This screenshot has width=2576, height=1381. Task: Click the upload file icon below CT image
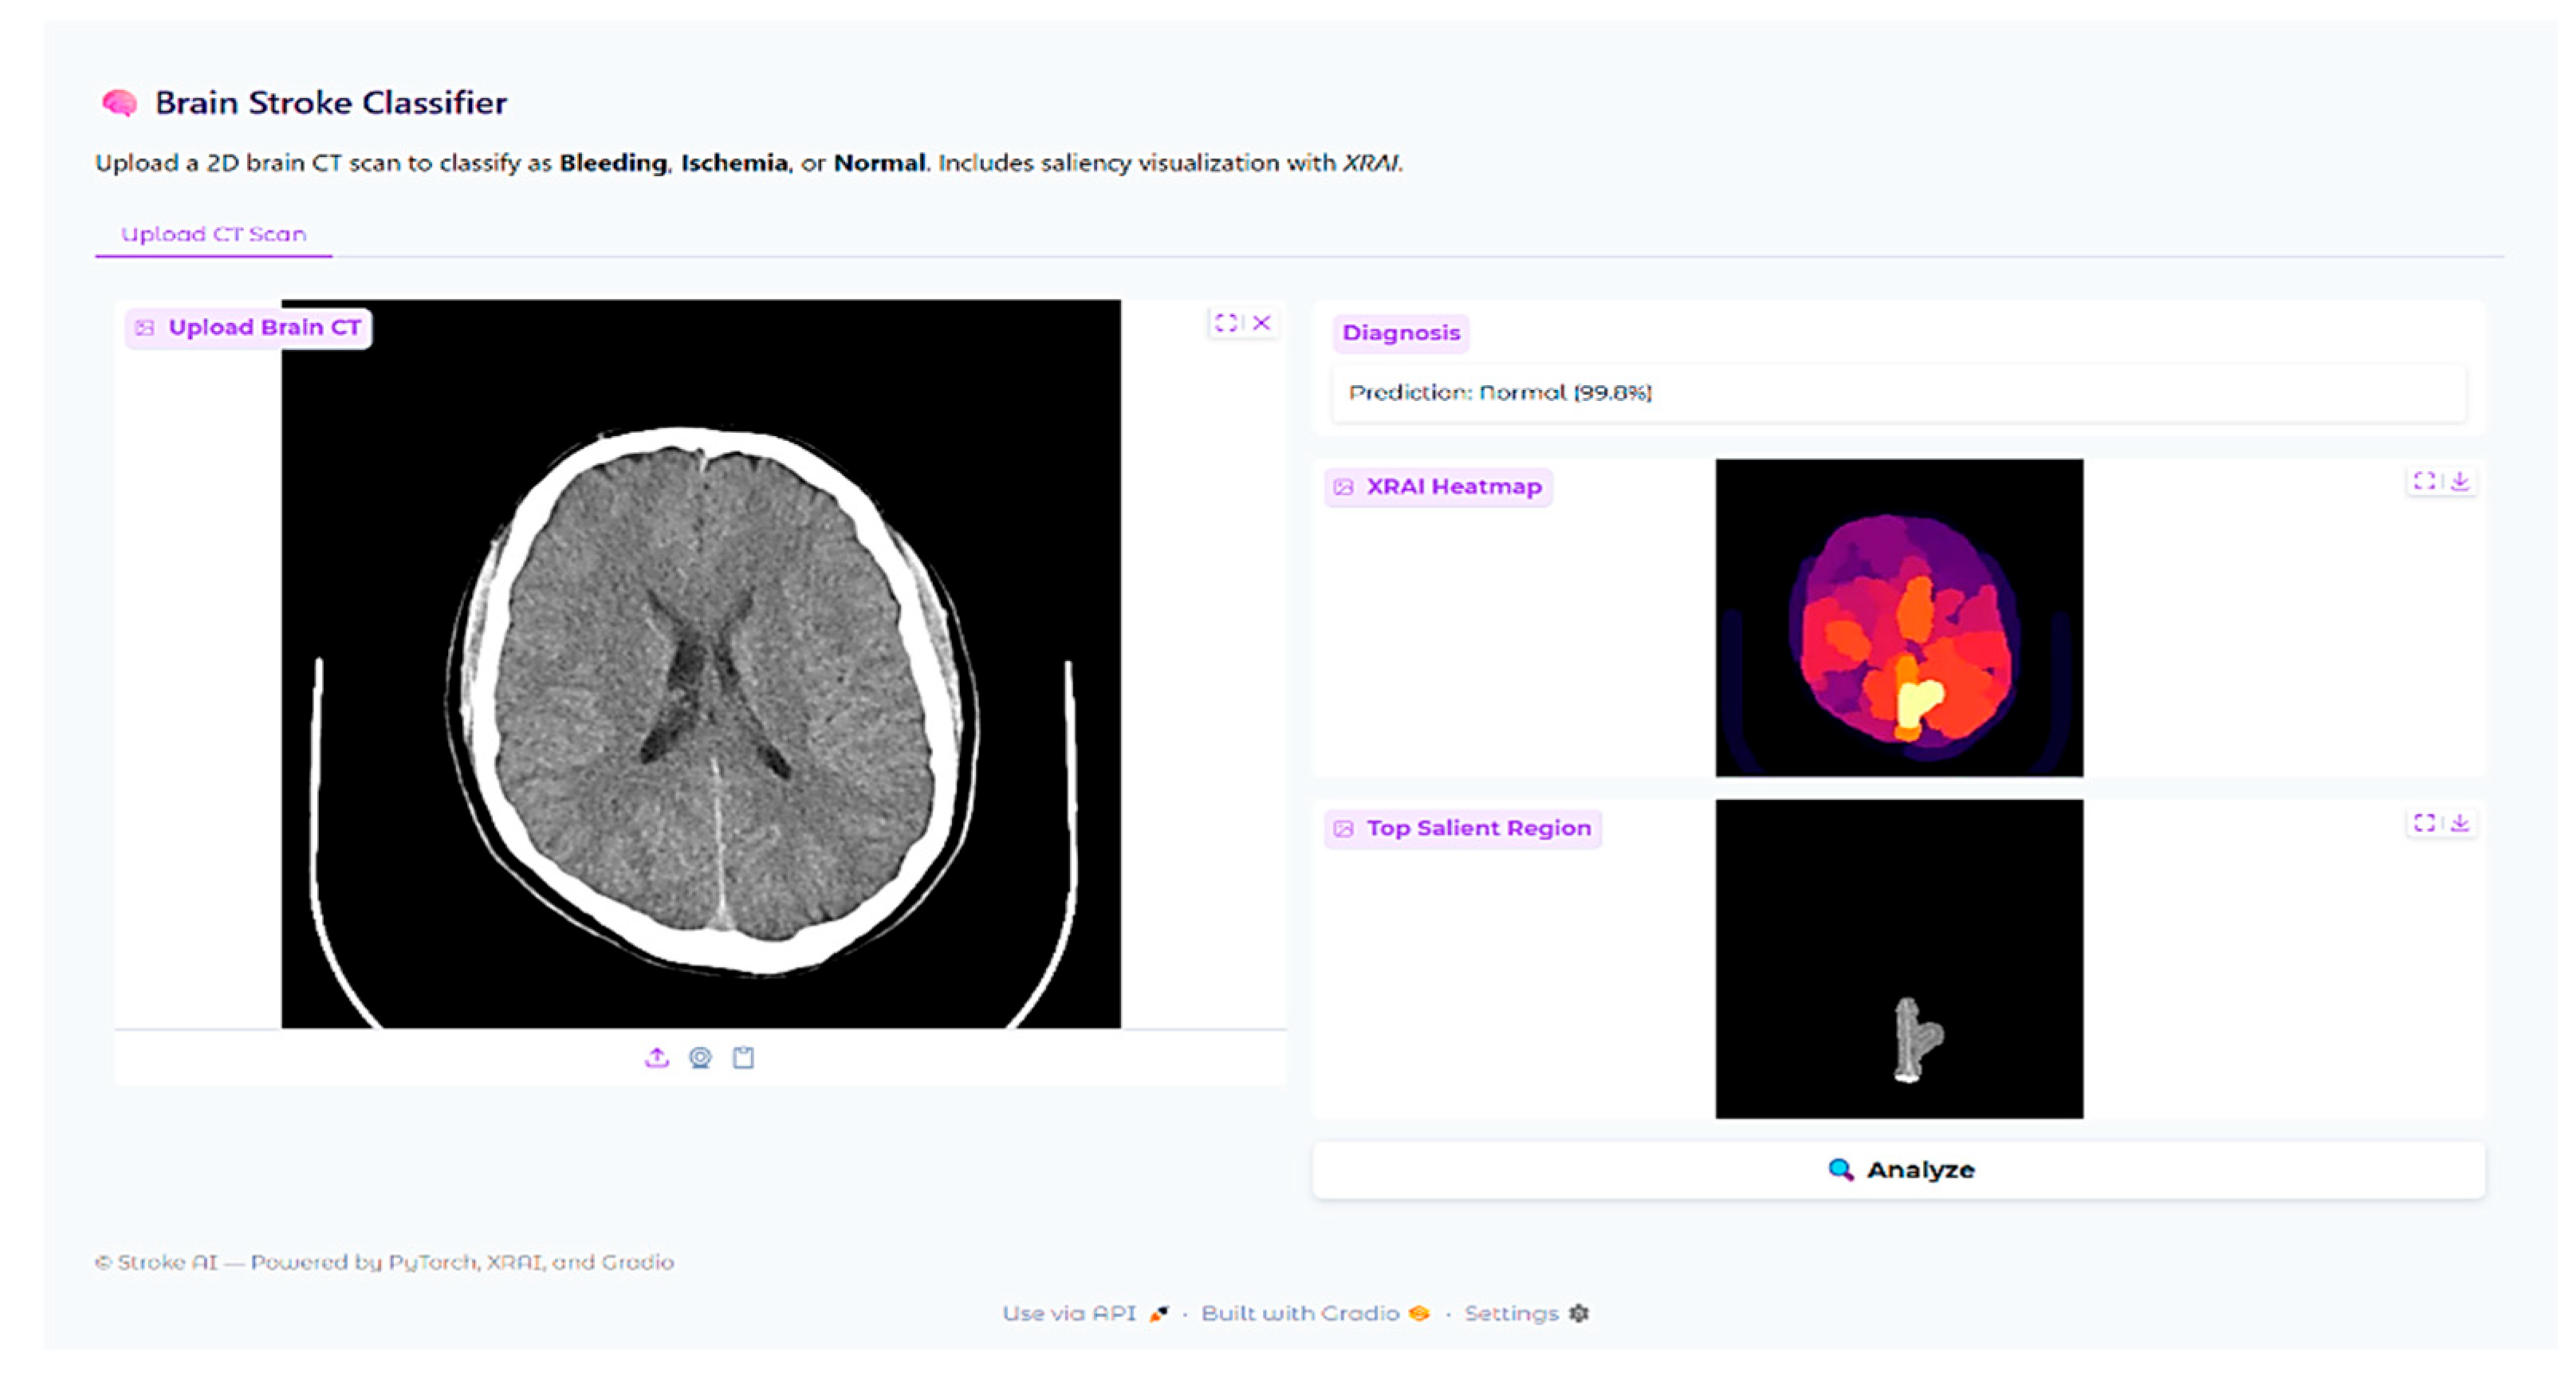pos(656,1057)
